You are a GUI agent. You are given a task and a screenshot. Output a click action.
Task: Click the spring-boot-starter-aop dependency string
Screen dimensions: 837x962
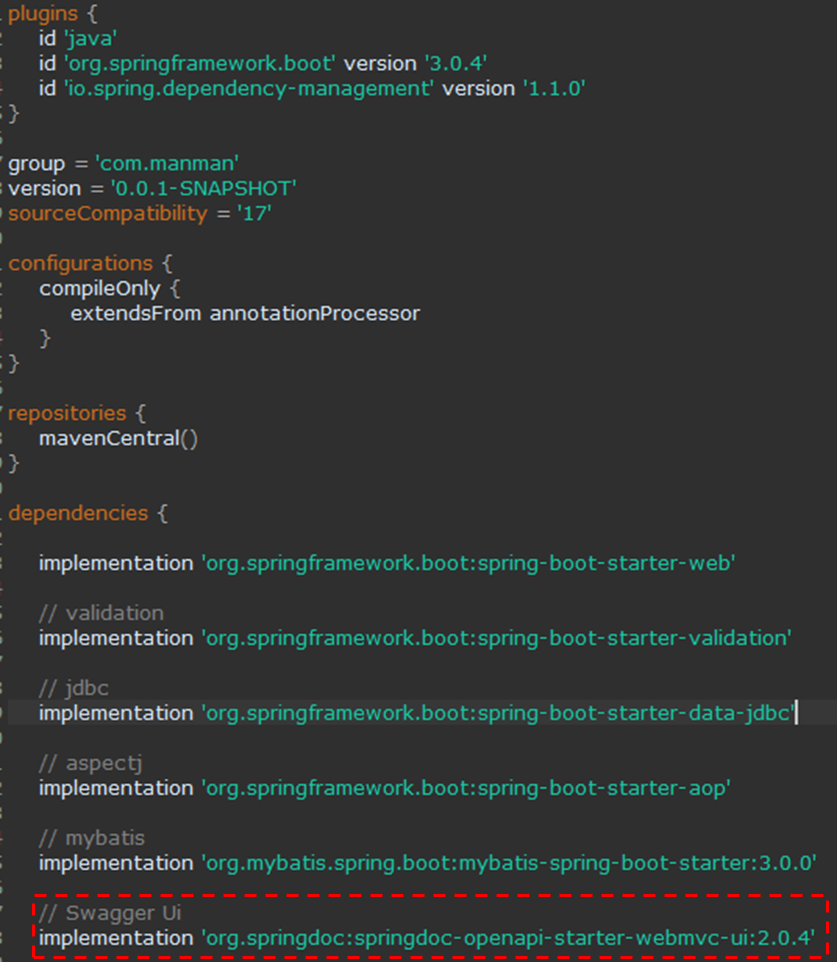pos(466,788)
